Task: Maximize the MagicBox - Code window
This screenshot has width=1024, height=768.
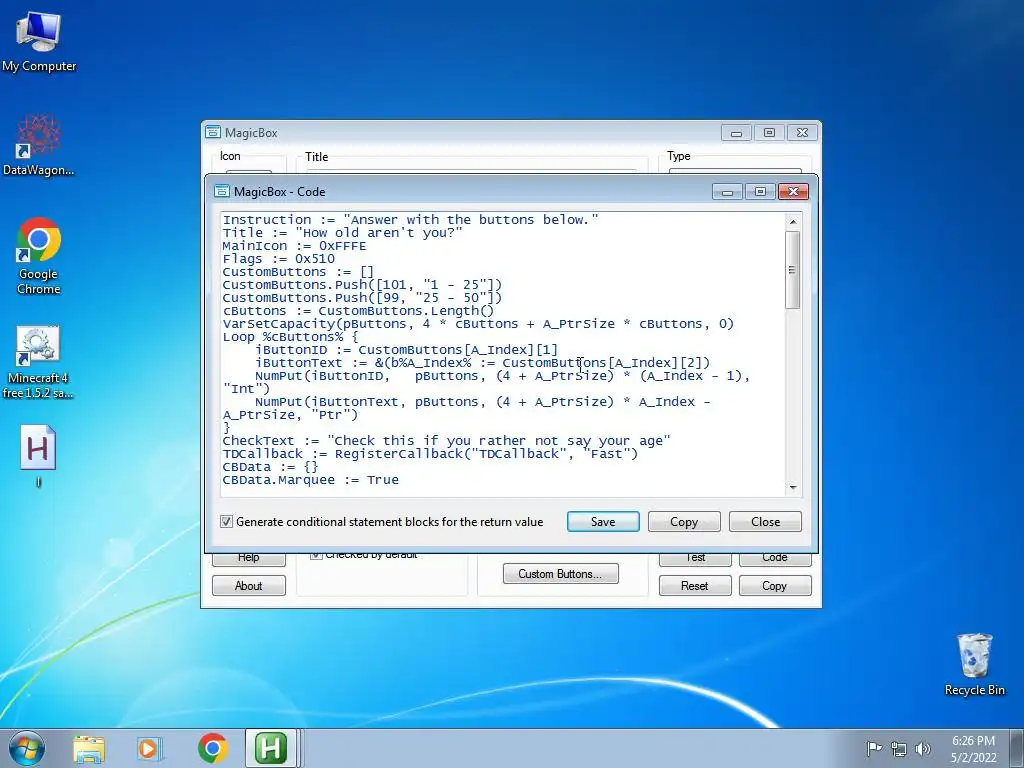Action: coord(760,191)
